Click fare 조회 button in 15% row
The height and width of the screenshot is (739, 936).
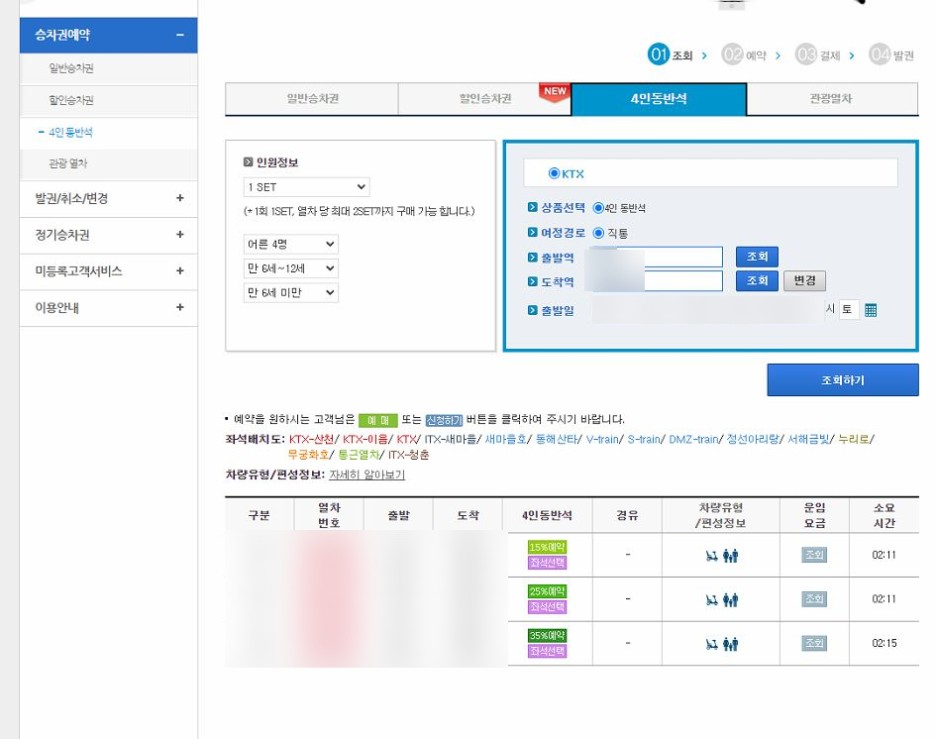tap(814, 555)
